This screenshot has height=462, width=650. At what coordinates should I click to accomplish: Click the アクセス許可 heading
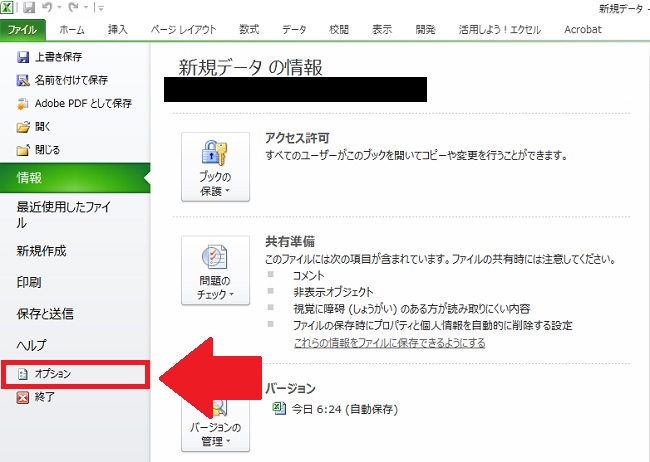point(297,138)
